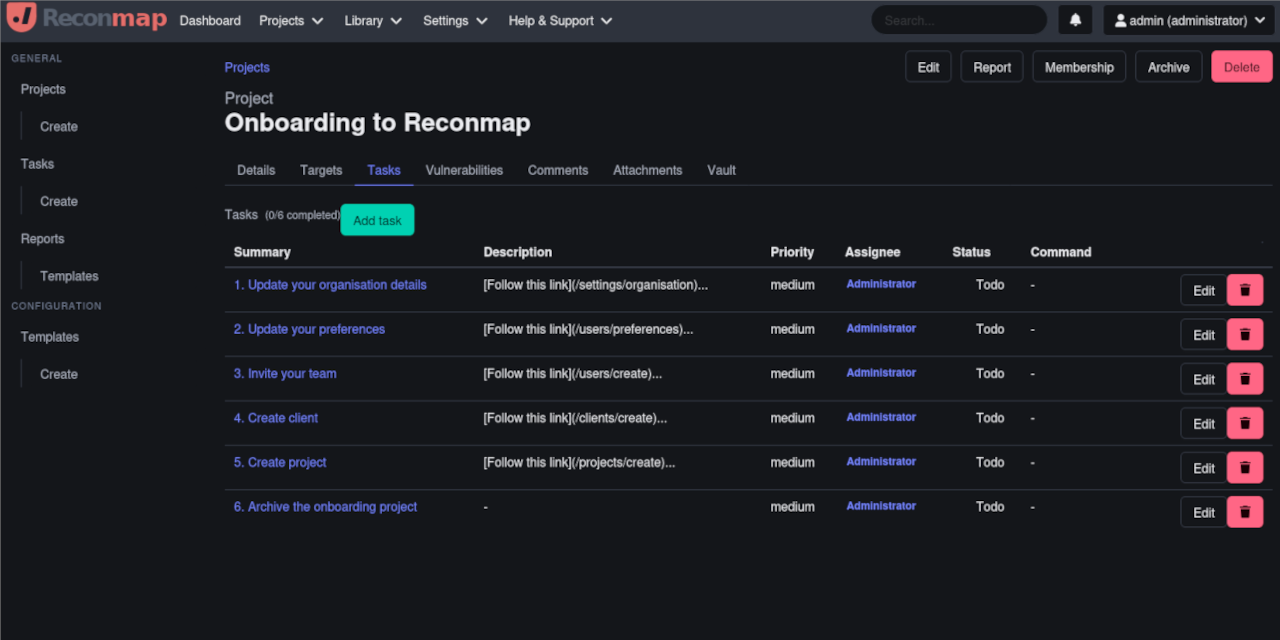
Task: Open task '5. Create project'
Action: [280, 462]
